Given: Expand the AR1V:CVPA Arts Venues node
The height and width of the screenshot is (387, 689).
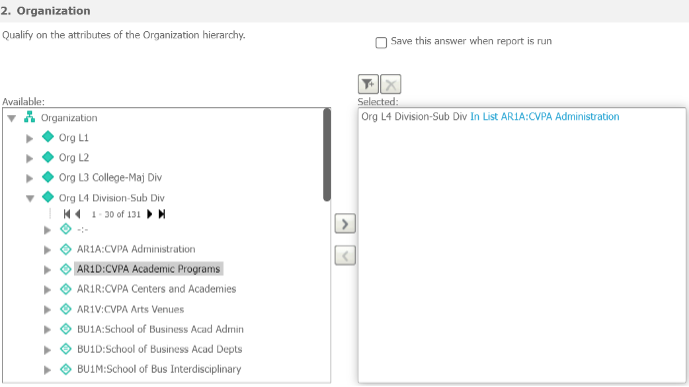Looking at the screenshot, I should point(47,310).
